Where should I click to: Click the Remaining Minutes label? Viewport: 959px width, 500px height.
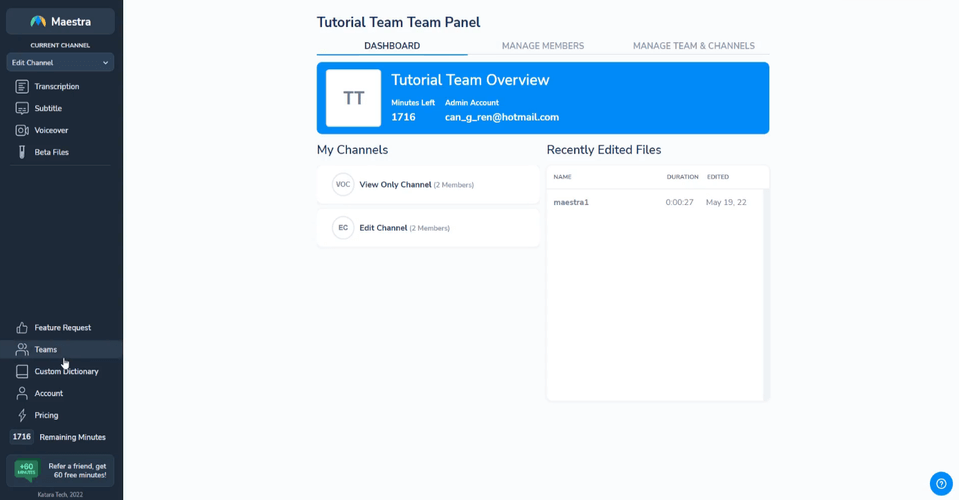(x=73, y=437)
